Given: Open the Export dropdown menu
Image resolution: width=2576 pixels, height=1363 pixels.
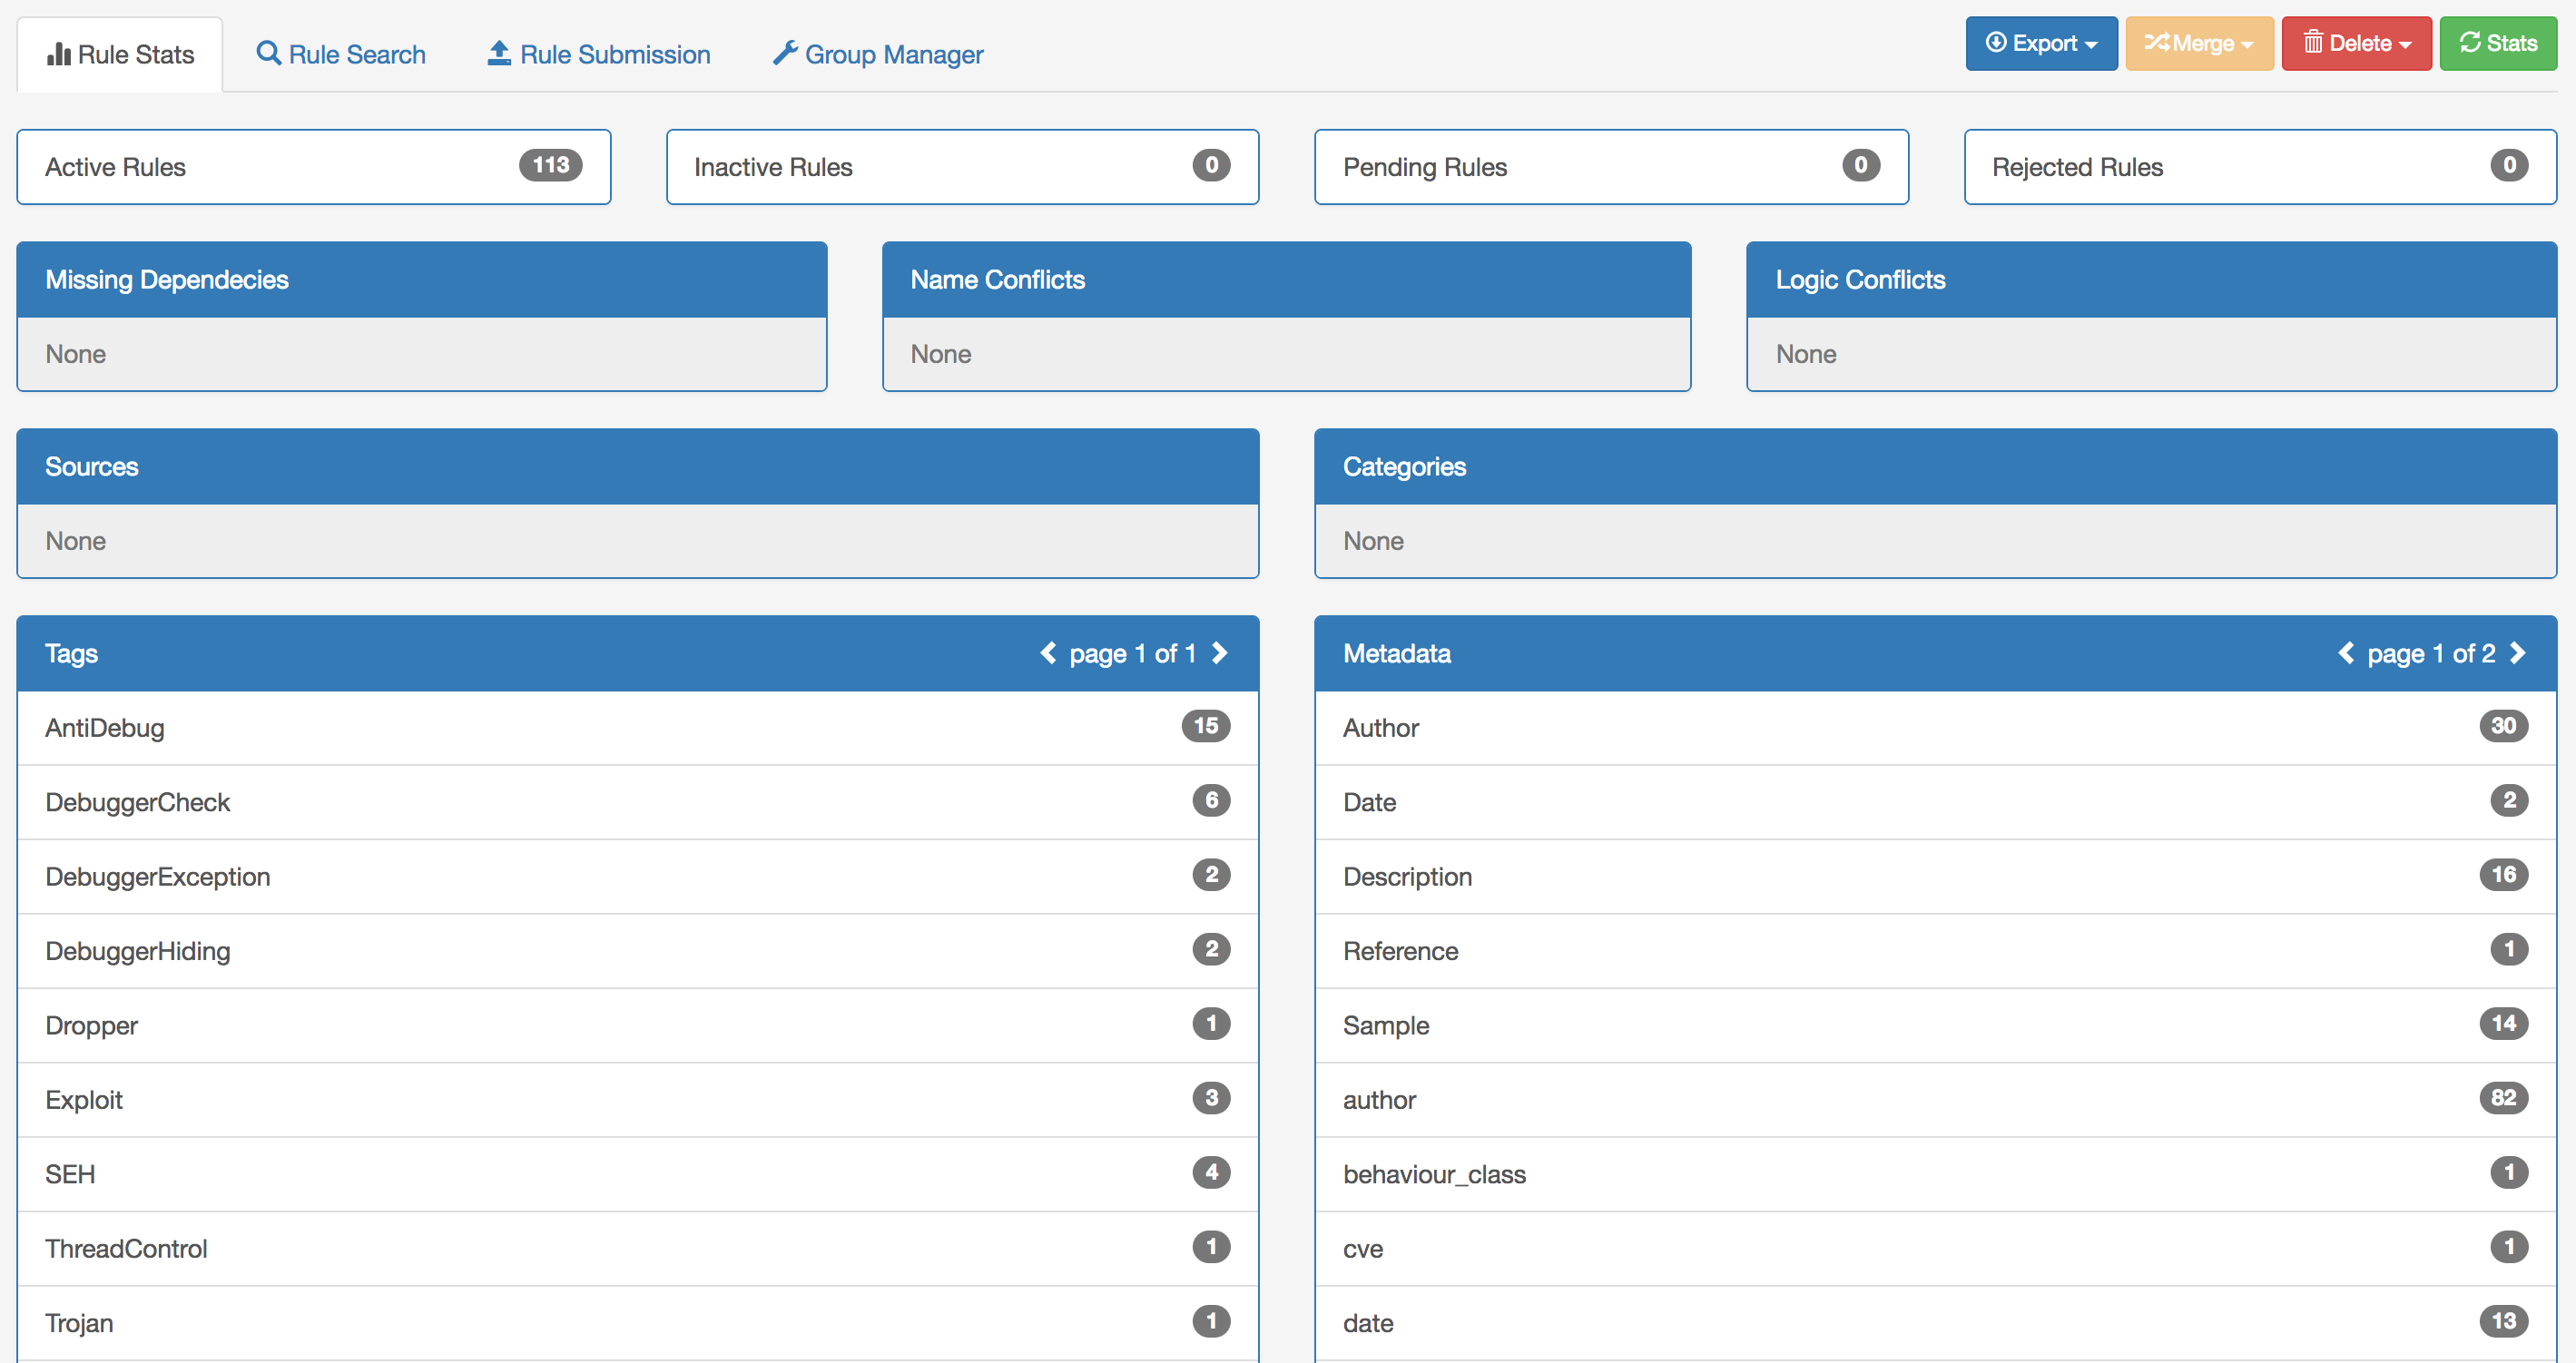Looking at the screenshot, I should tap(2041, 43).
